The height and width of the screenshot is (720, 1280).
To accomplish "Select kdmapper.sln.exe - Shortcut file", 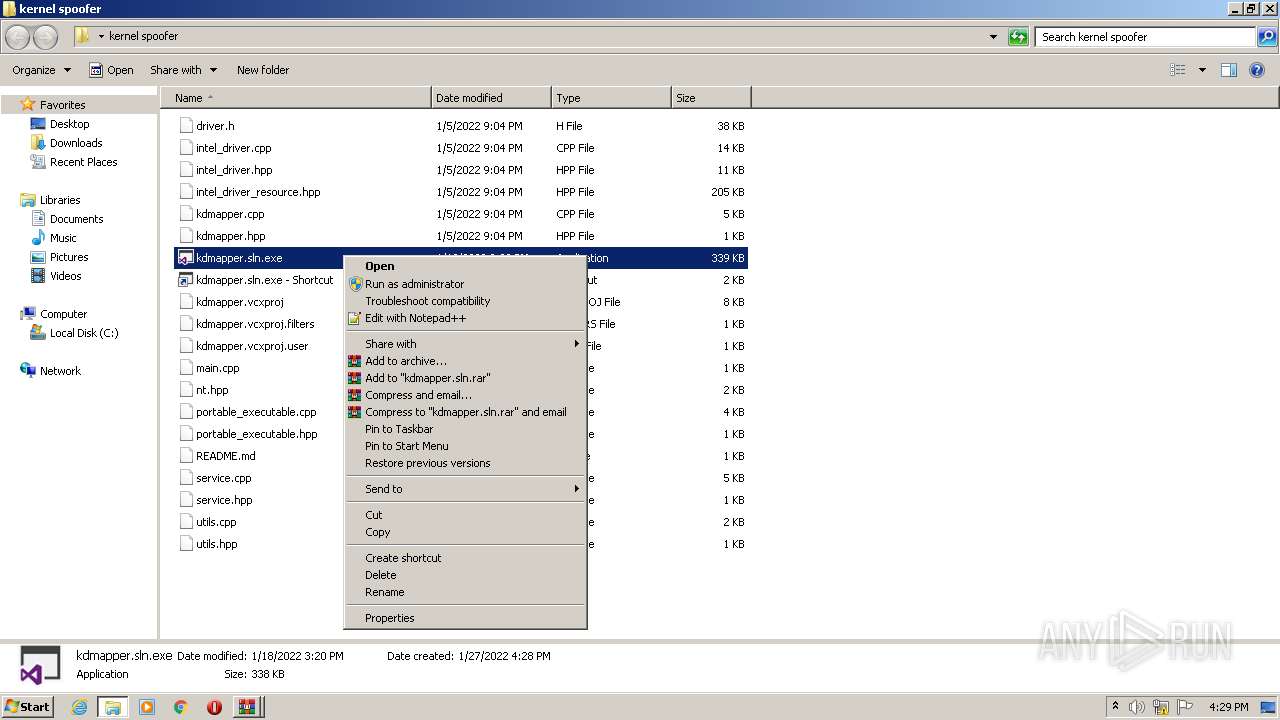I will (x=264, y=280).
